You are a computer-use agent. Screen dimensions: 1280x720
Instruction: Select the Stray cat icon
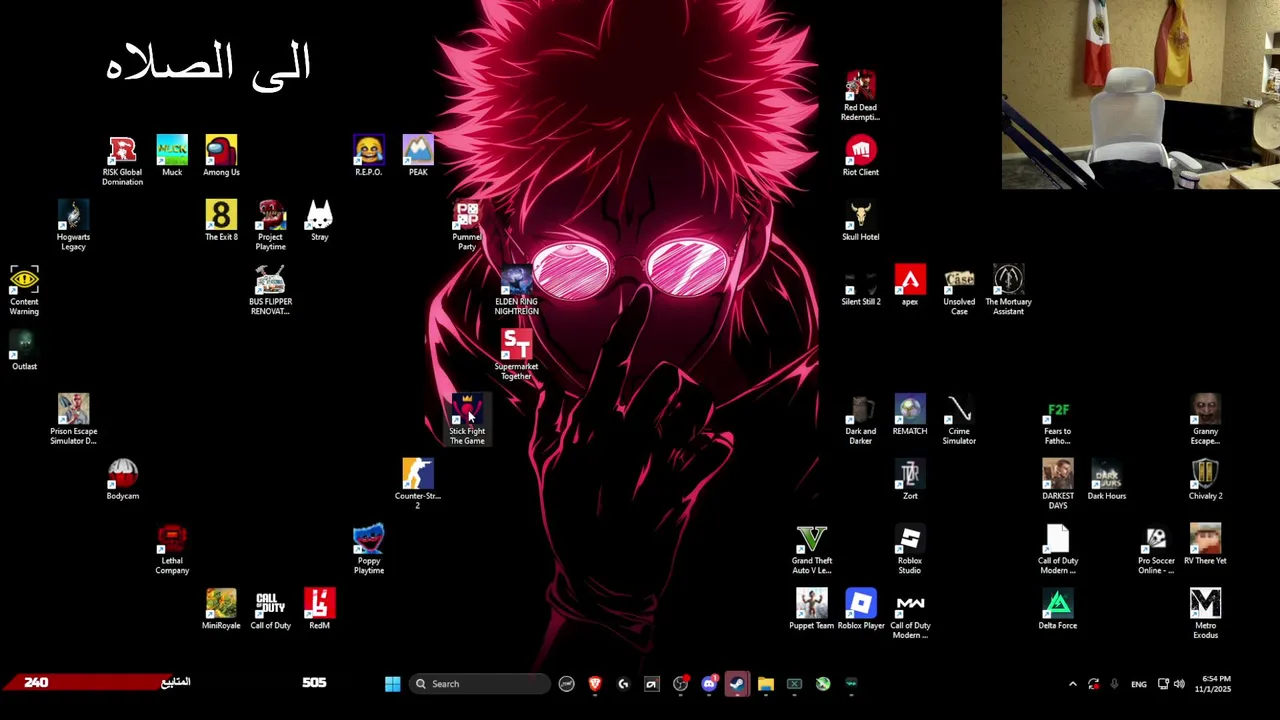point(319,221)
